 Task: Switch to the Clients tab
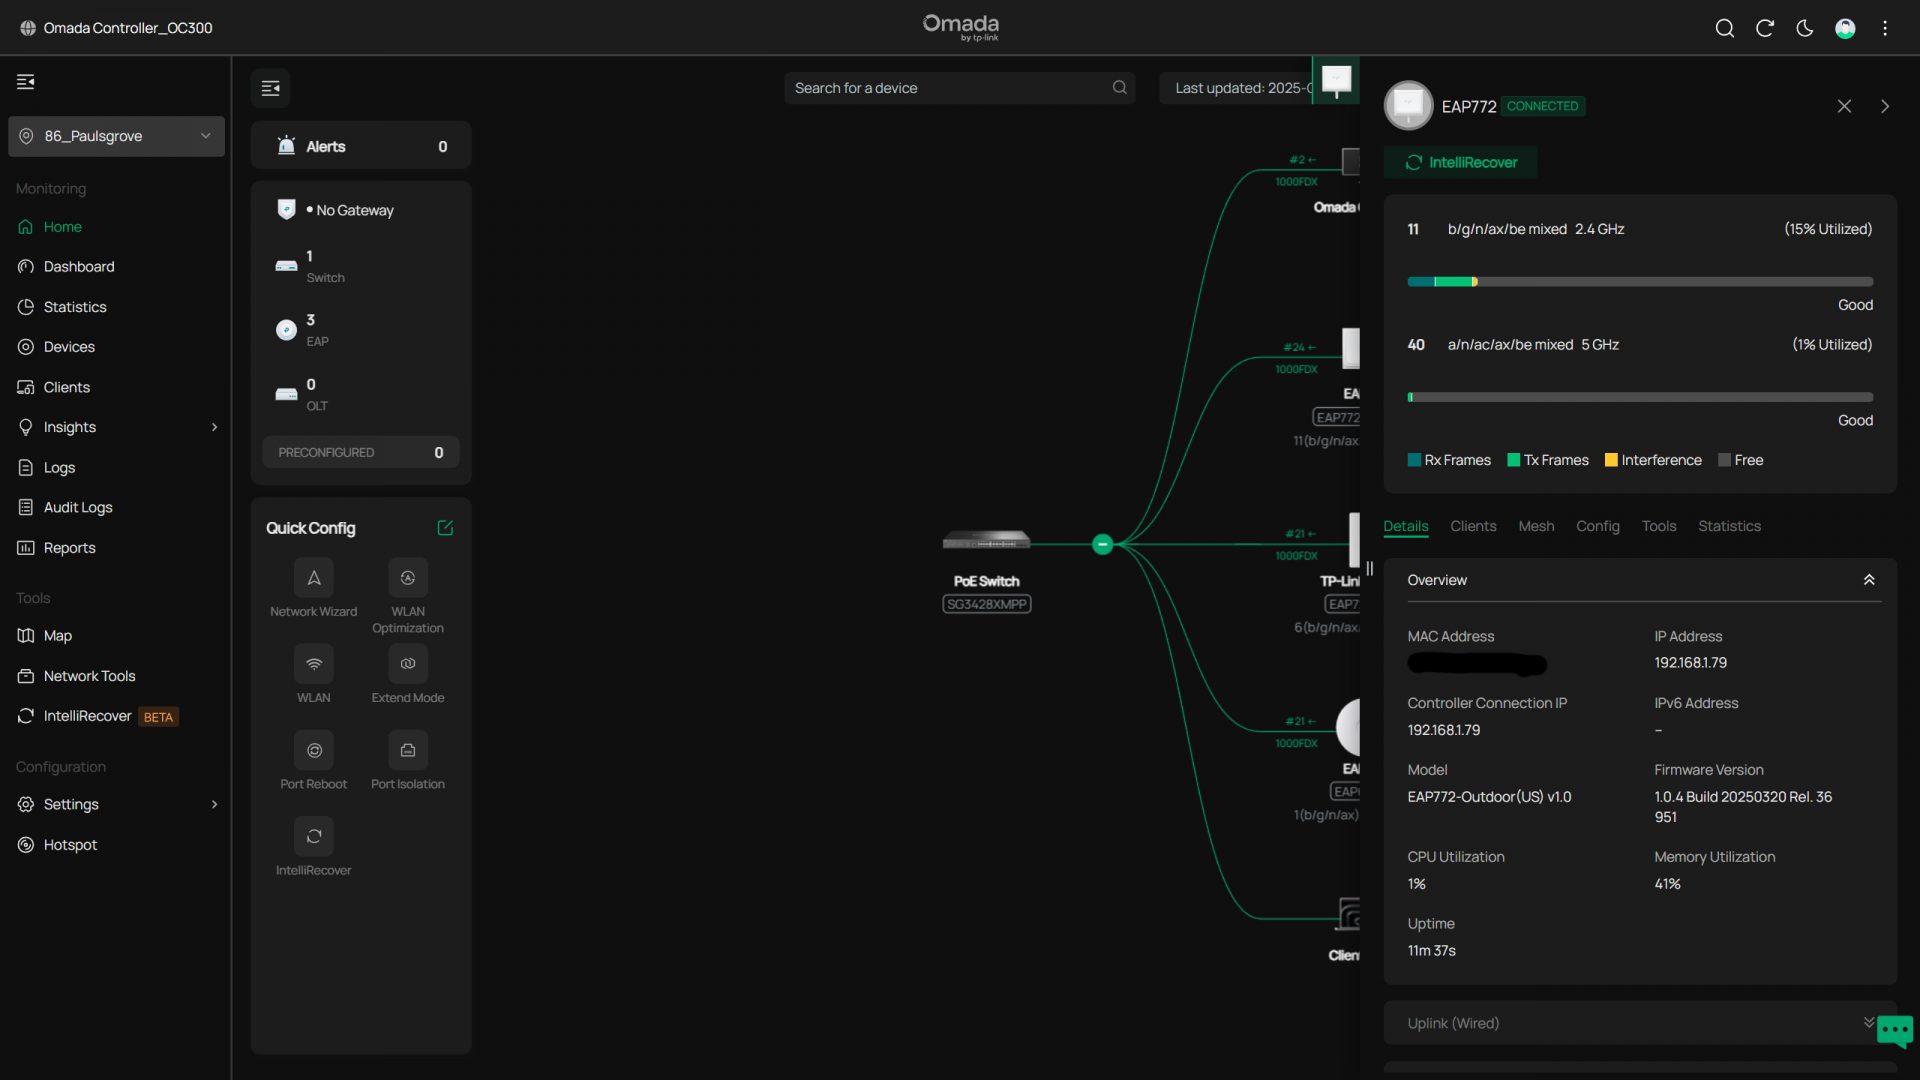pos(1473,526)
